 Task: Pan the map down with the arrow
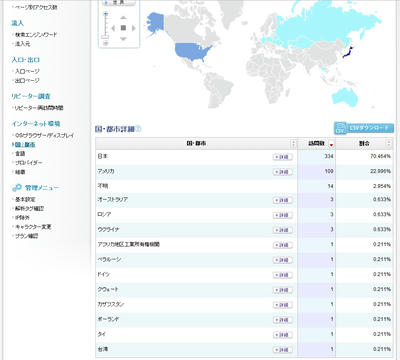pos(123,39)
